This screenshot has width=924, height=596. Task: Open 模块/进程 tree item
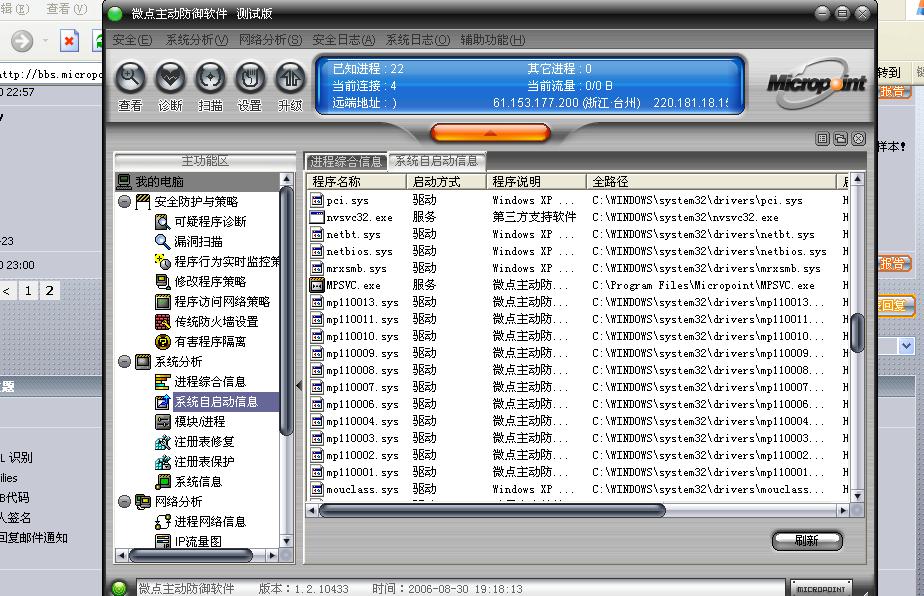[x=200, y=422]
